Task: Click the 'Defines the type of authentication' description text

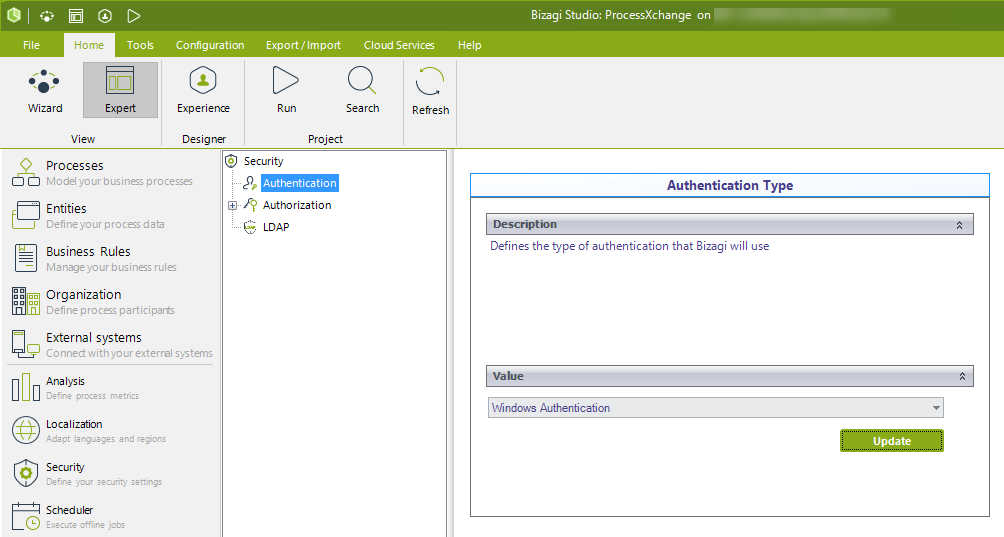Action: 629,246
